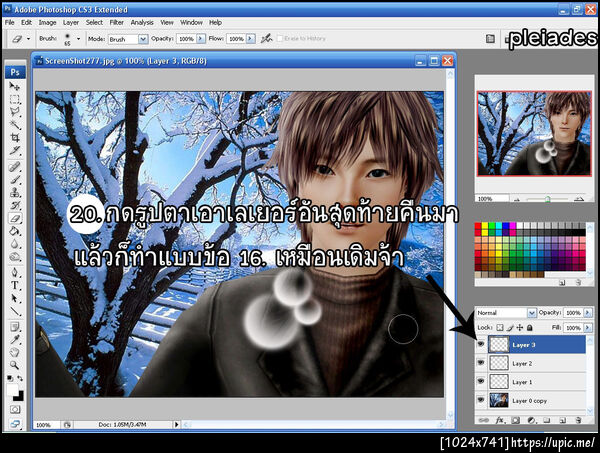
Task: Select the Rectangular Marquee tool
Action: 15,99
